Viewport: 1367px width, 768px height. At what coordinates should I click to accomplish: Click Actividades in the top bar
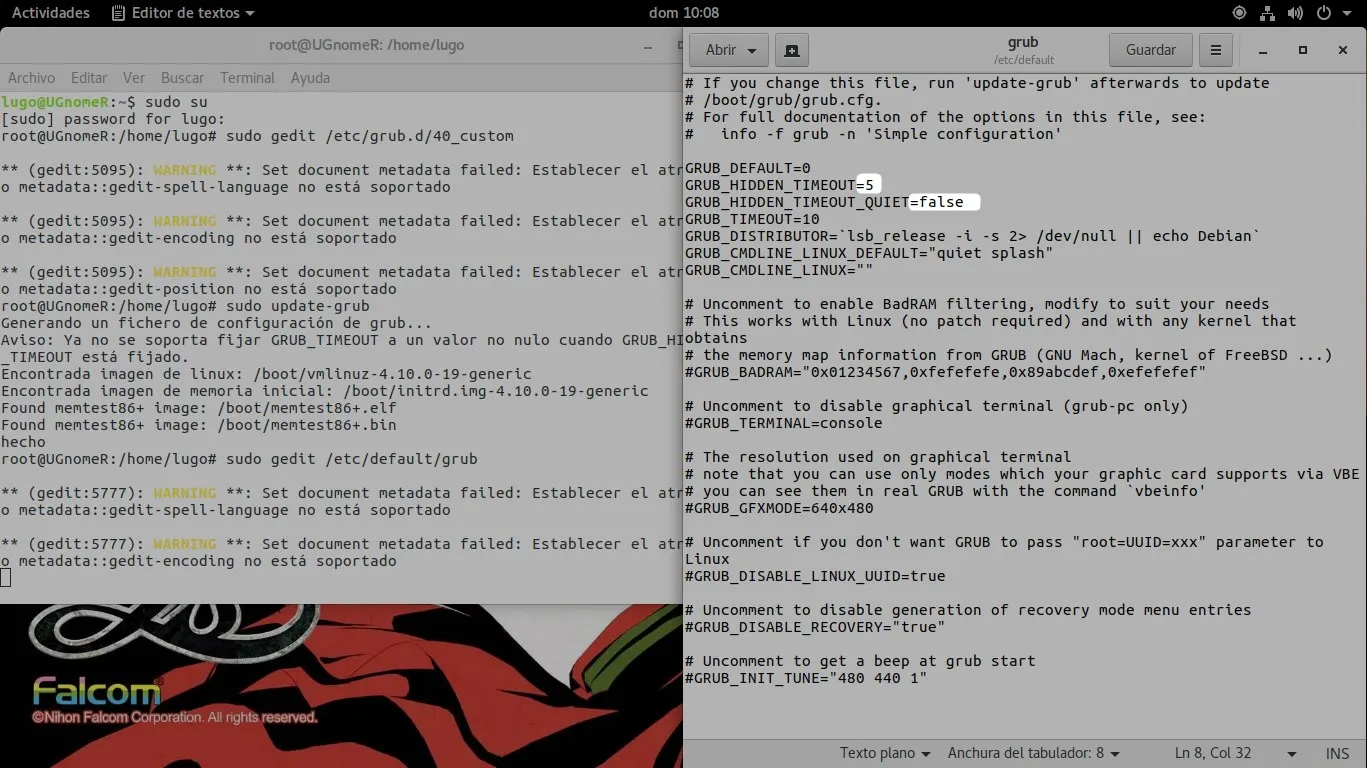click(x=50, y=13)
